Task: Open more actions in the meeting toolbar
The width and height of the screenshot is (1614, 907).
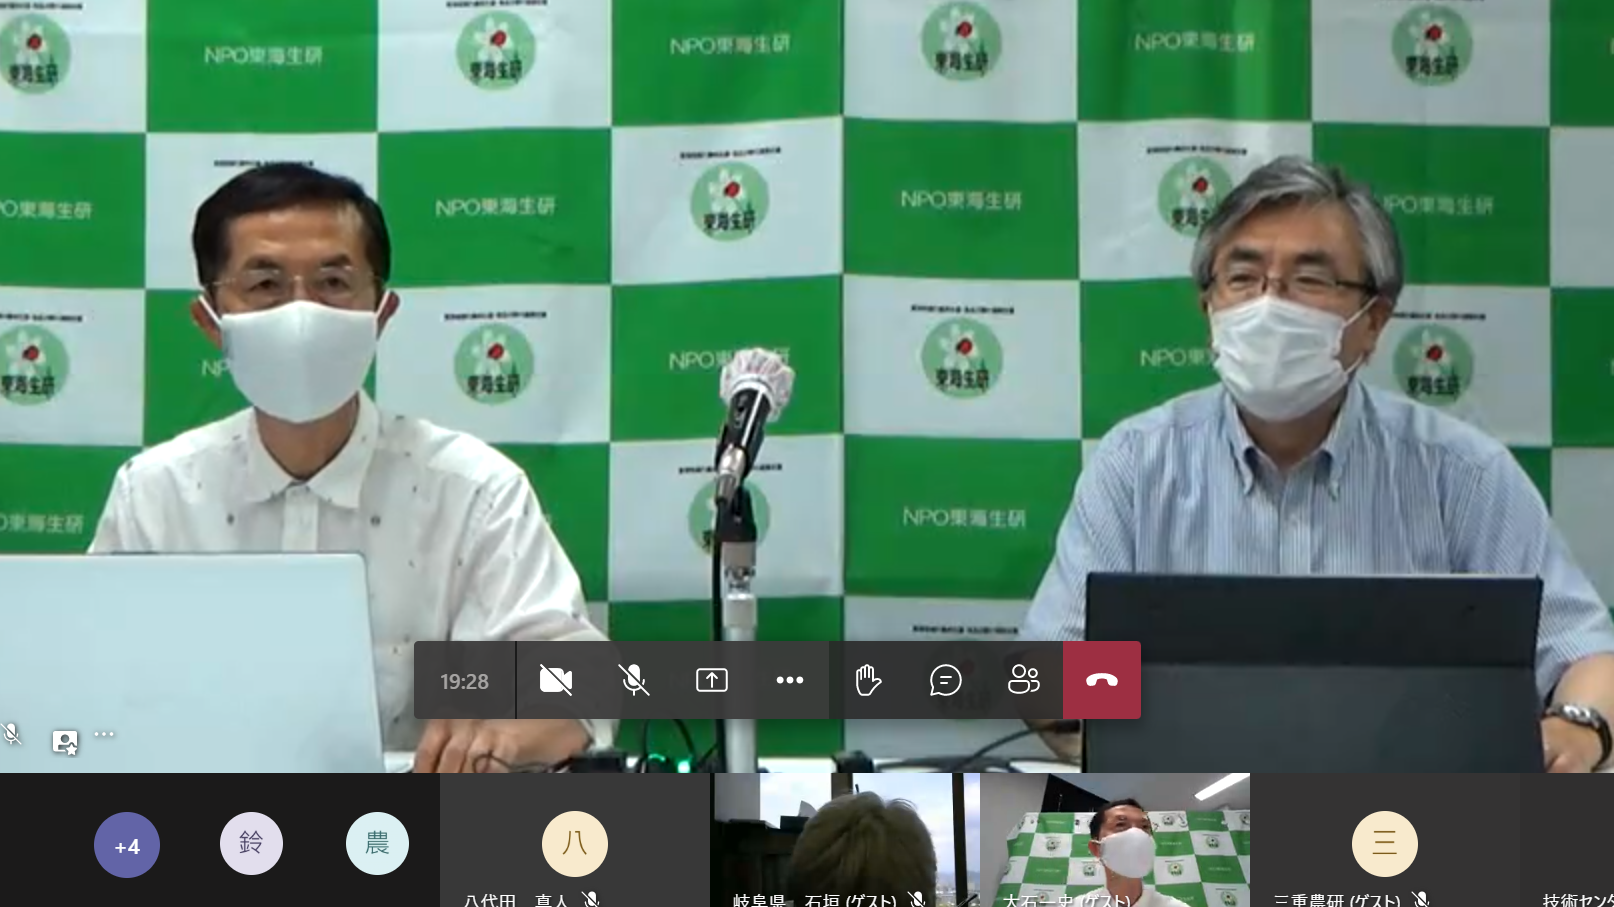Action: pos(789,680)
